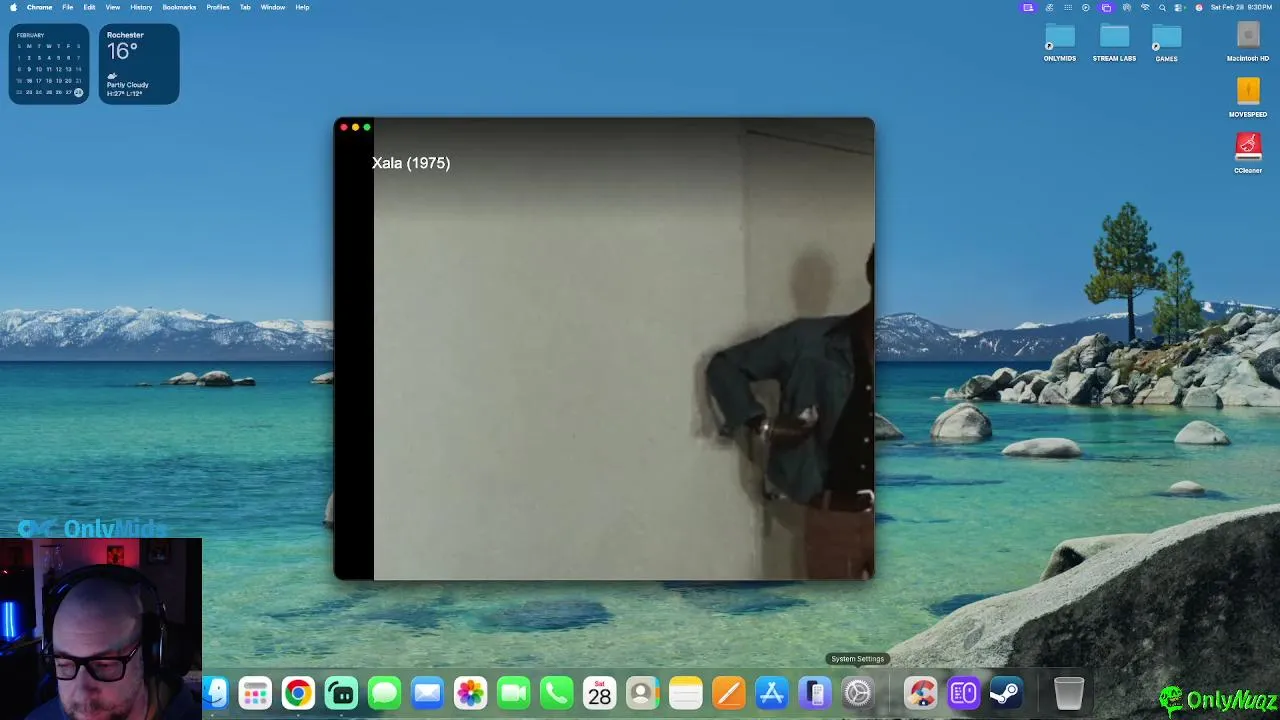Open Control Center in the menu bar

point(1180,7)
